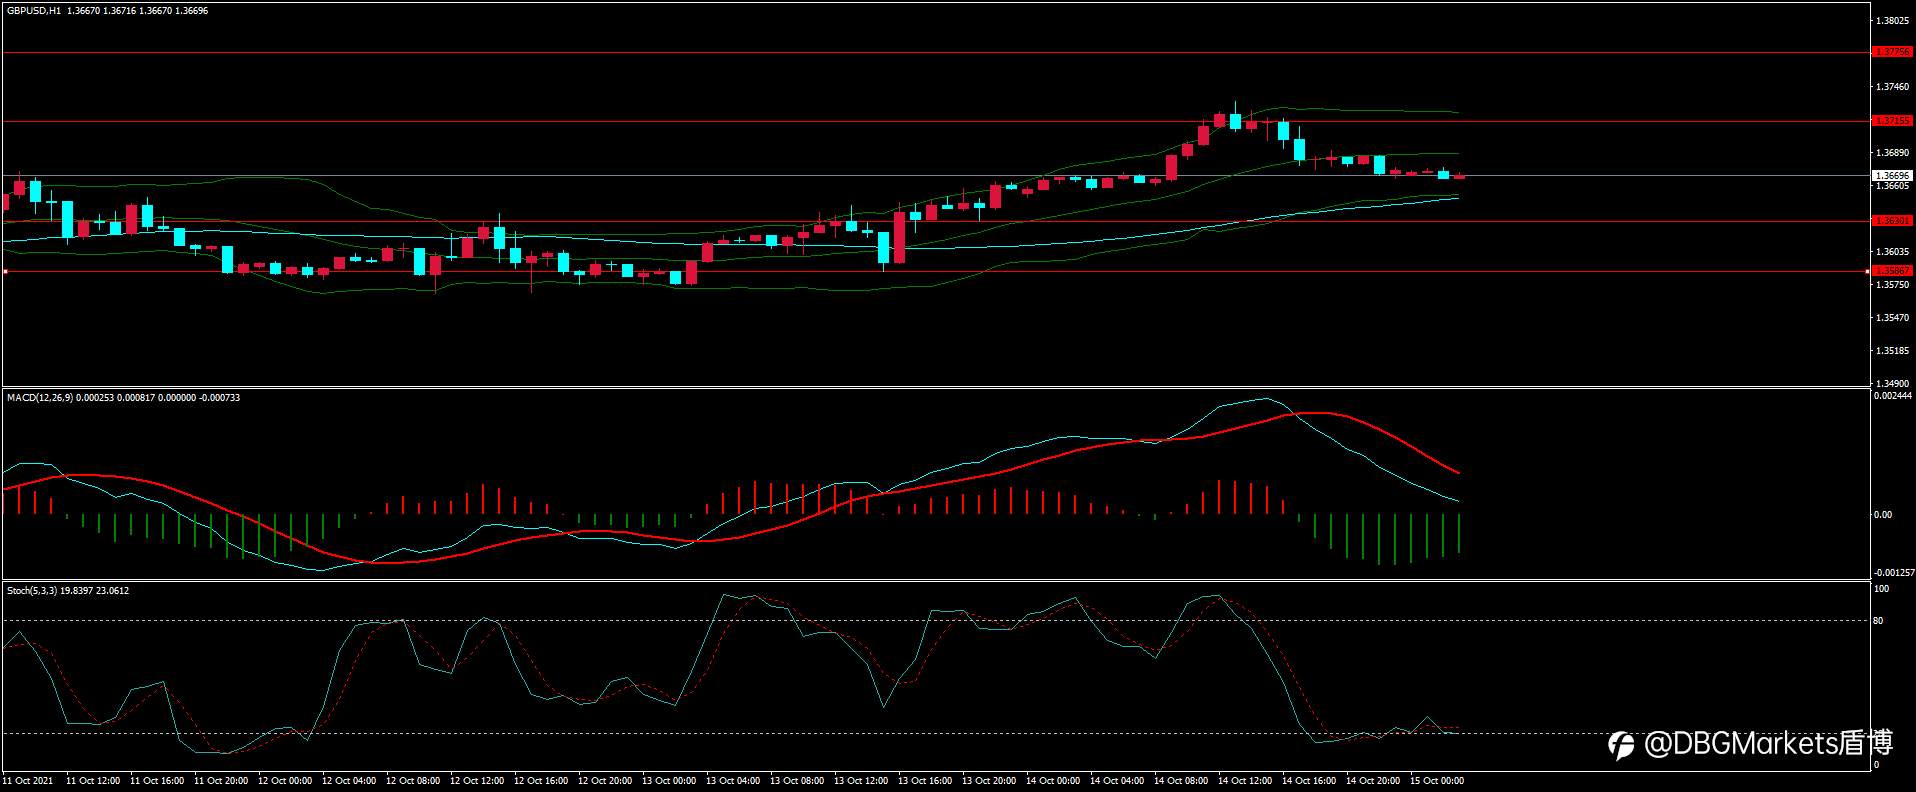1916x792 pixels.
Task: Click the 12 Oct 04:00 time label
Action: click(x=349, y=780)
